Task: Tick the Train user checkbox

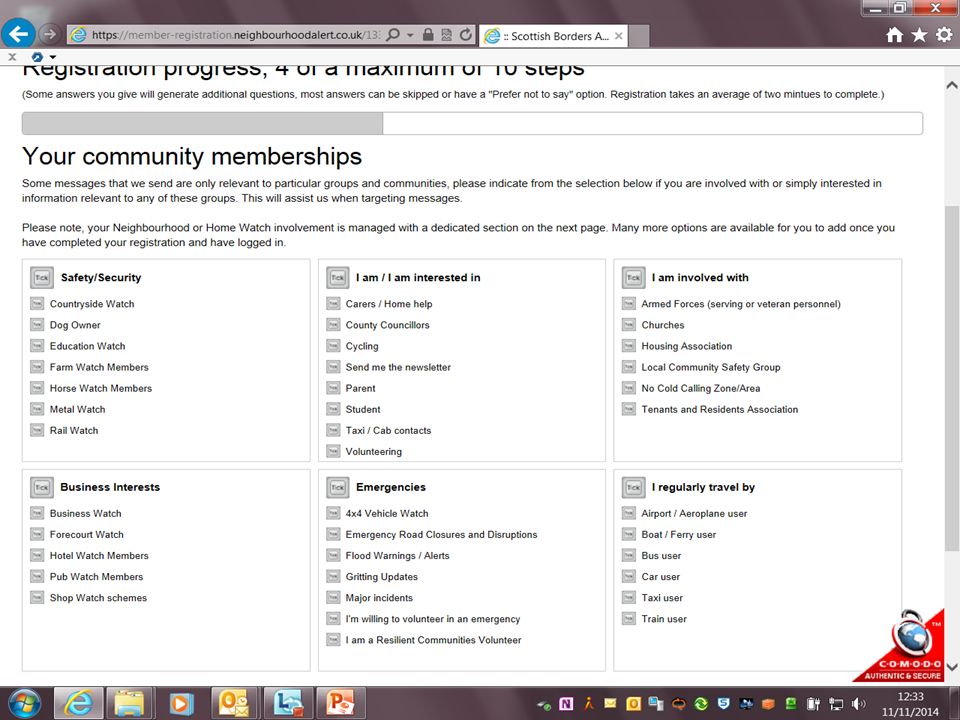Action: tap(629, 619)
